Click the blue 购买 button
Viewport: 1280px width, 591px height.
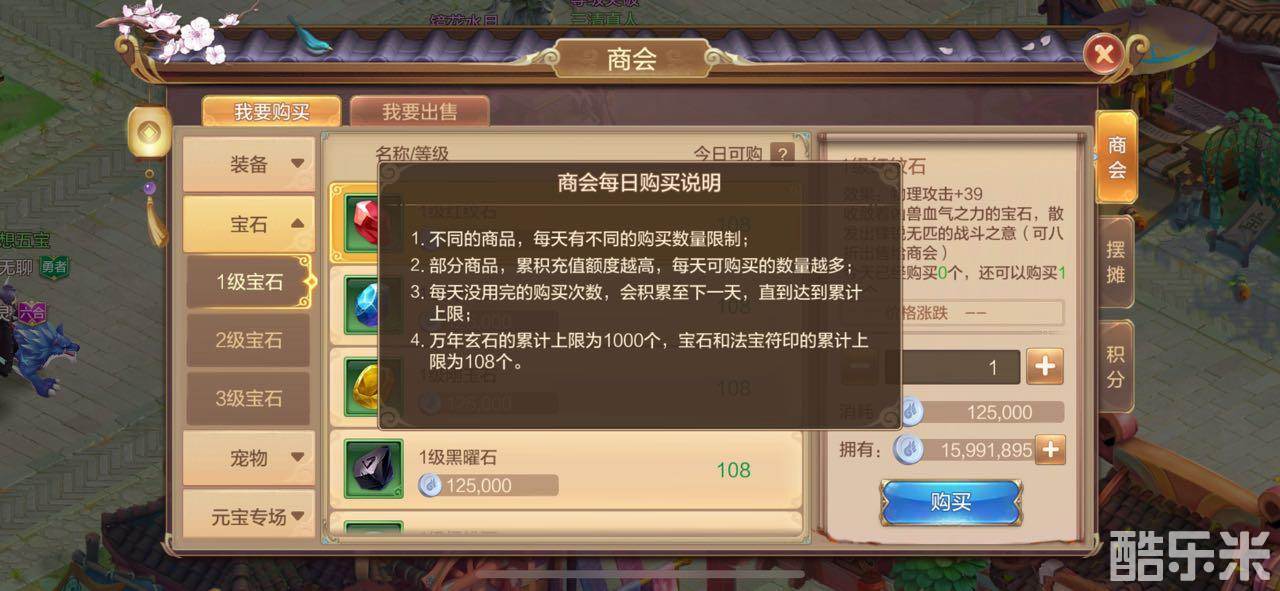point(950,502)
